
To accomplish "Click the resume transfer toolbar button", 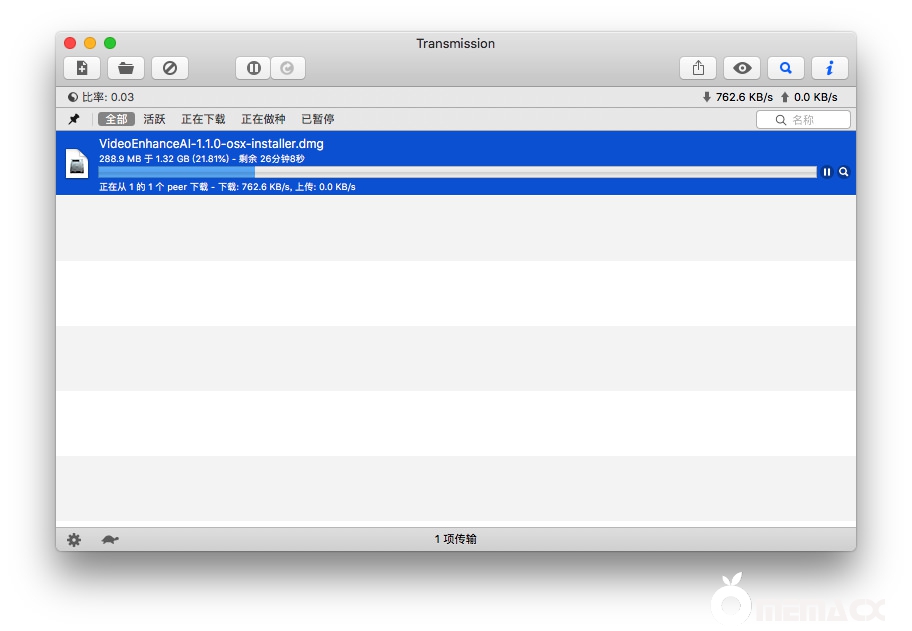I will pyautogui.click(x=288, y=68).
